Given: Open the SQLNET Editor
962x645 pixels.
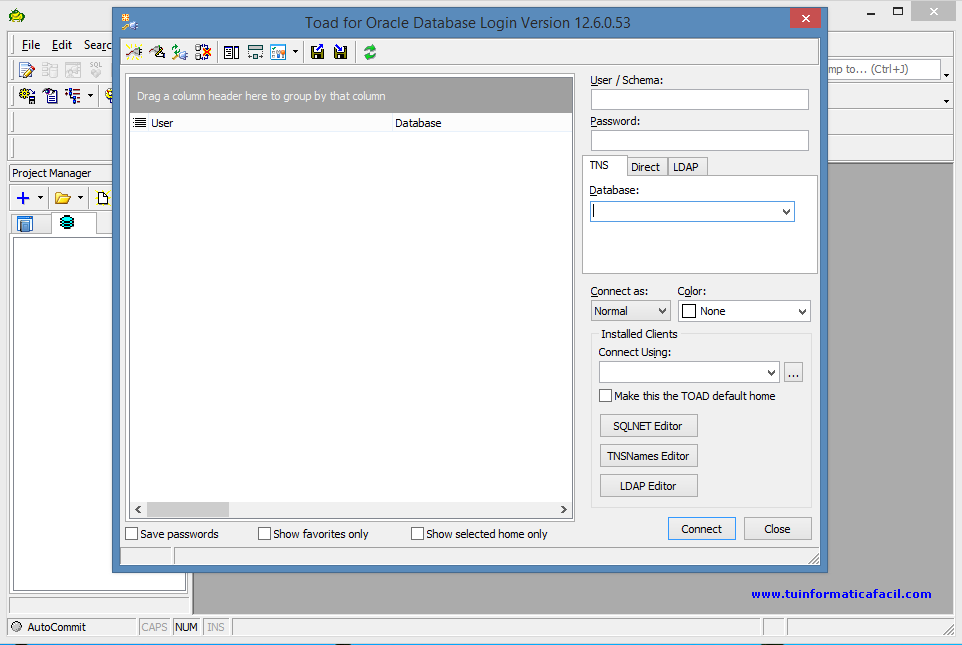Looking at the screenshot, I should 648,426.
